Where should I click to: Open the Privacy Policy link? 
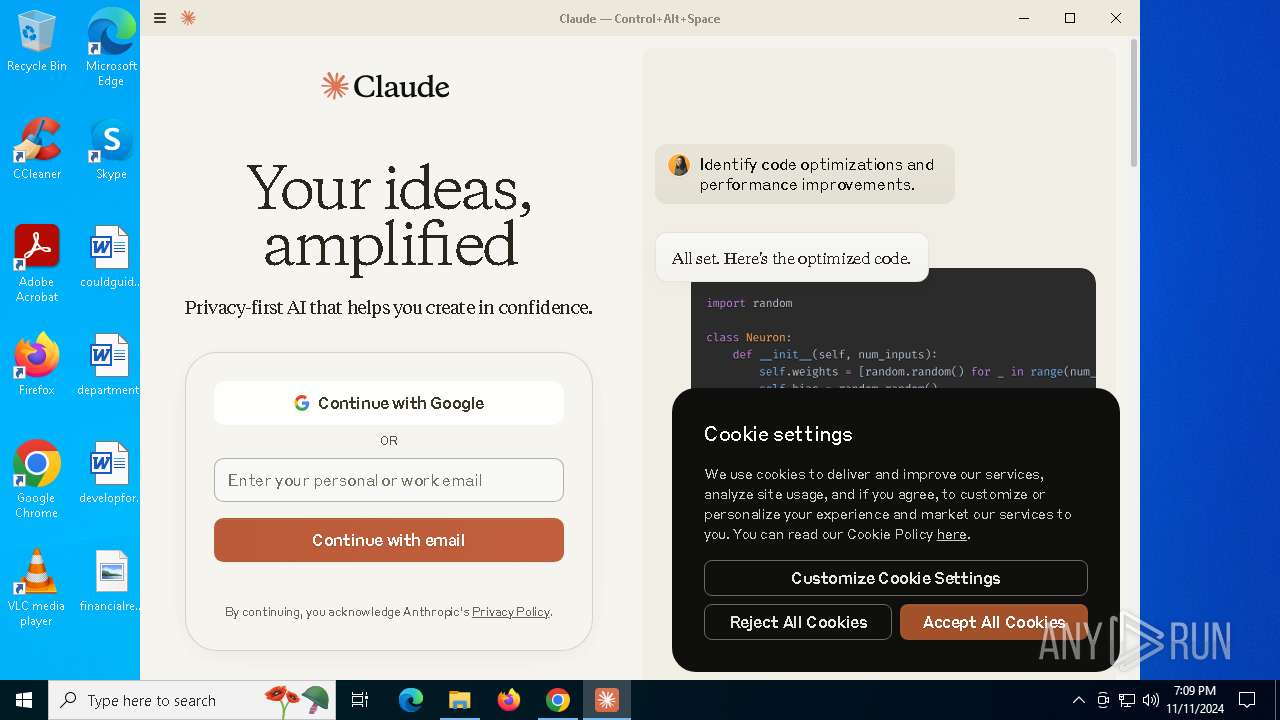tap(510, 612)
